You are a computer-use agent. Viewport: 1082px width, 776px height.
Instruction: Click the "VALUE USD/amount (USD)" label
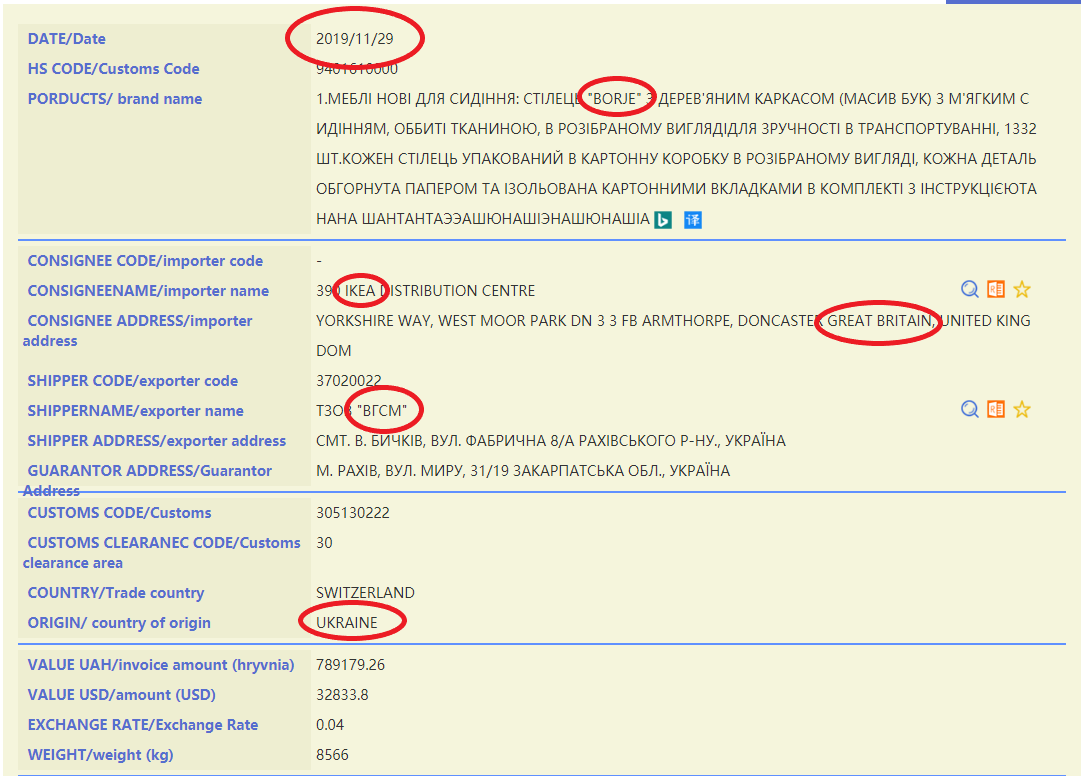coord(121,695)
